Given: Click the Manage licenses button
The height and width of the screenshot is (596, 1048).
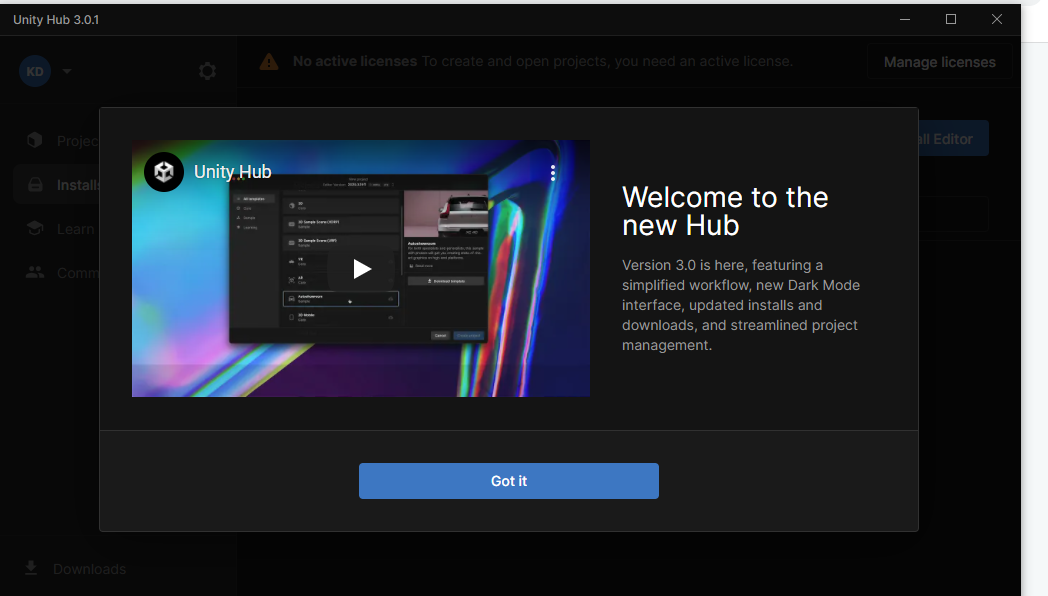Looking at the screenshot, I should (x=939, y=62).
